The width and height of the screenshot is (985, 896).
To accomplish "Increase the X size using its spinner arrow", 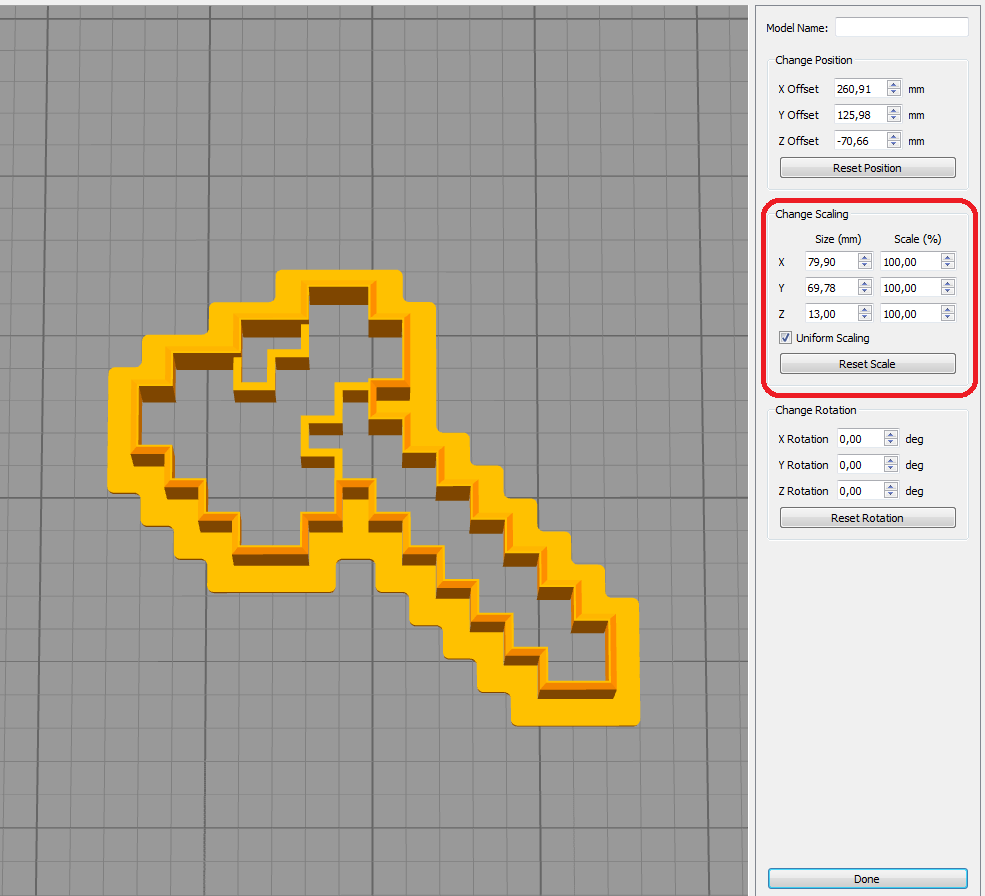I will pyautogui.click(x=865, y=257).
